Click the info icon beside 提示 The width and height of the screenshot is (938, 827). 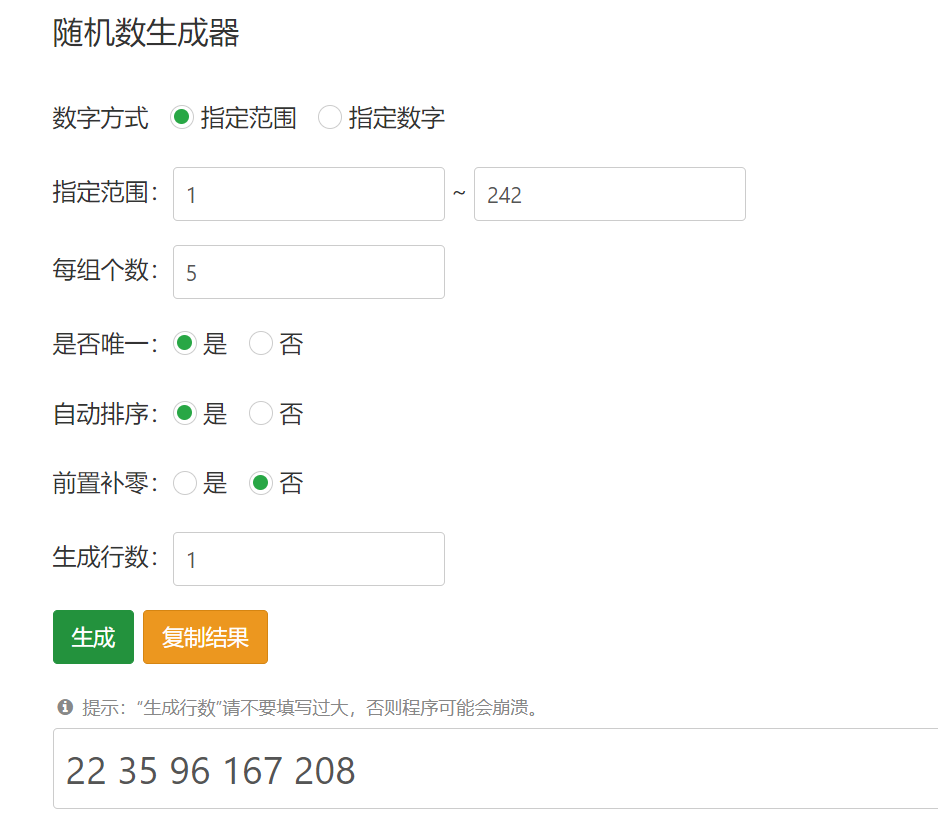tap(65, 707)
